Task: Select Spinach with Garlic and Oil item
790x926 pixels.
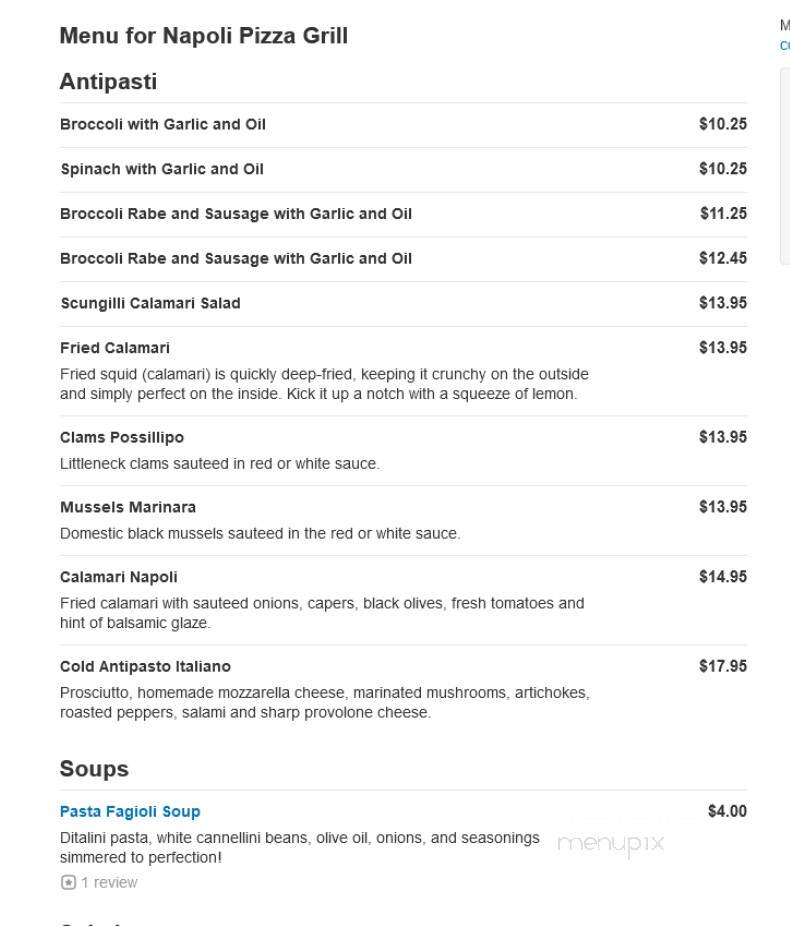Action: click(x=162, y=169)
